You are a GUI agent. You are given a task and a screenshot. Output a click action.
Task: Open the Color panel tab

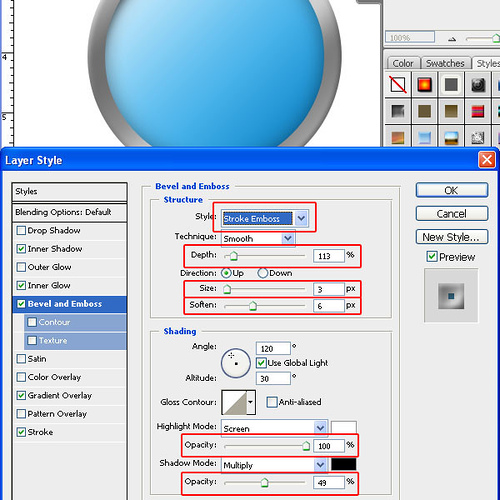point(403,63)
